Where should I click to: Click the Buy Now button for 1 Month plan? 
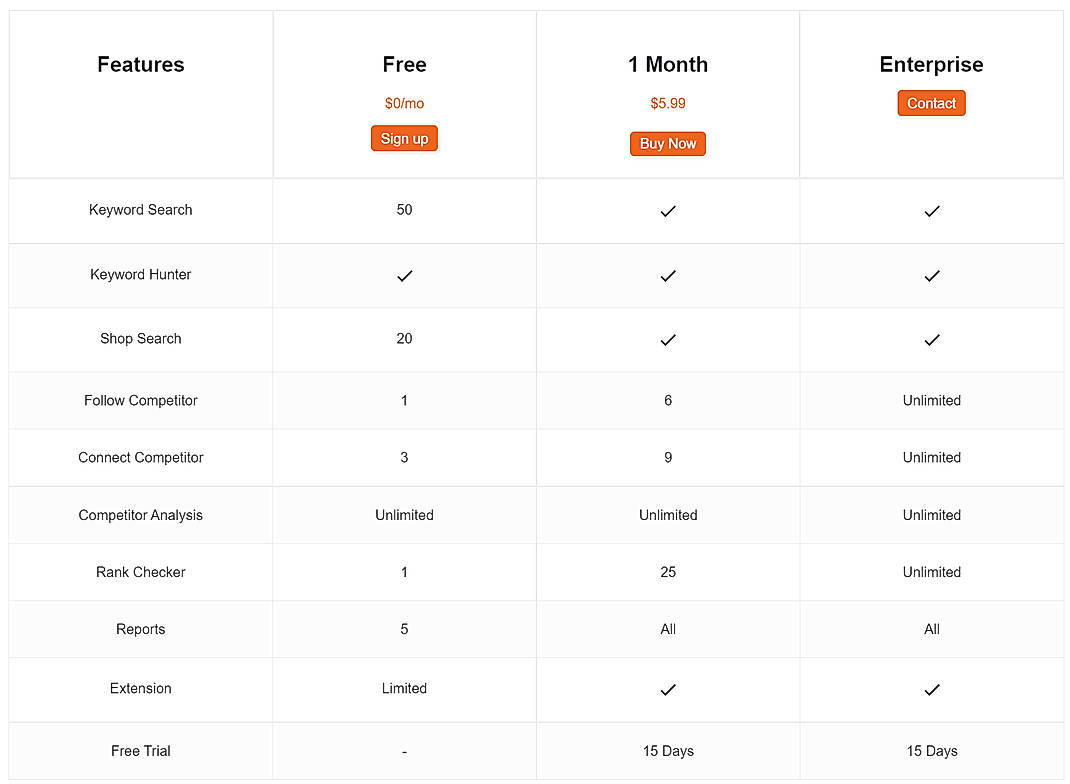pos(667,143)
